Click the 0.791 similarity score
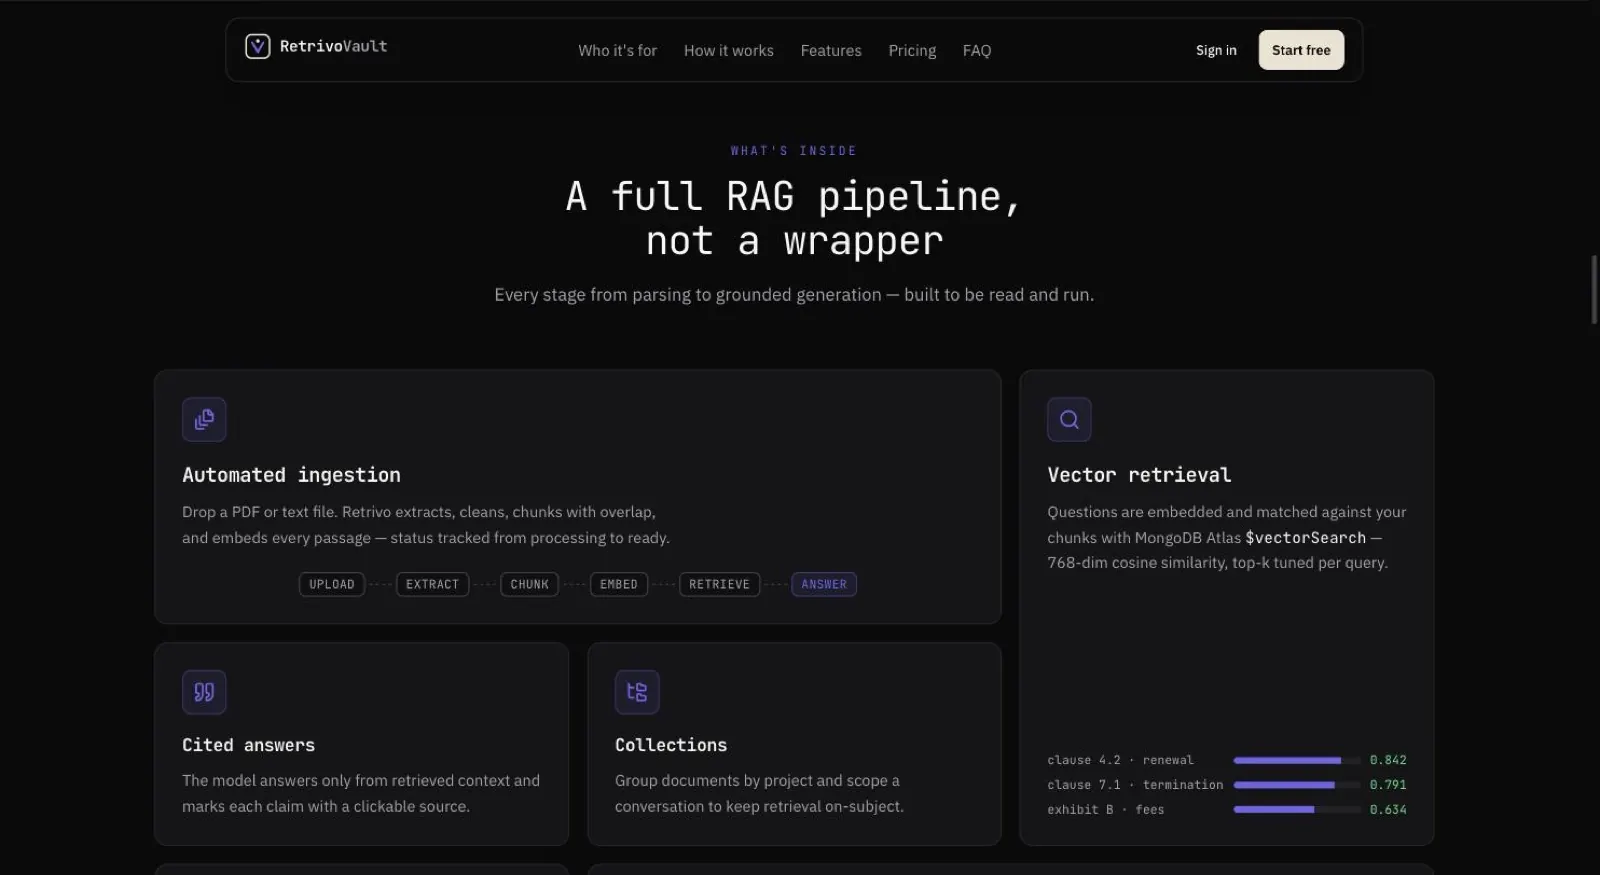This screenshot has width=1600, height=875. click(1388, 785)
